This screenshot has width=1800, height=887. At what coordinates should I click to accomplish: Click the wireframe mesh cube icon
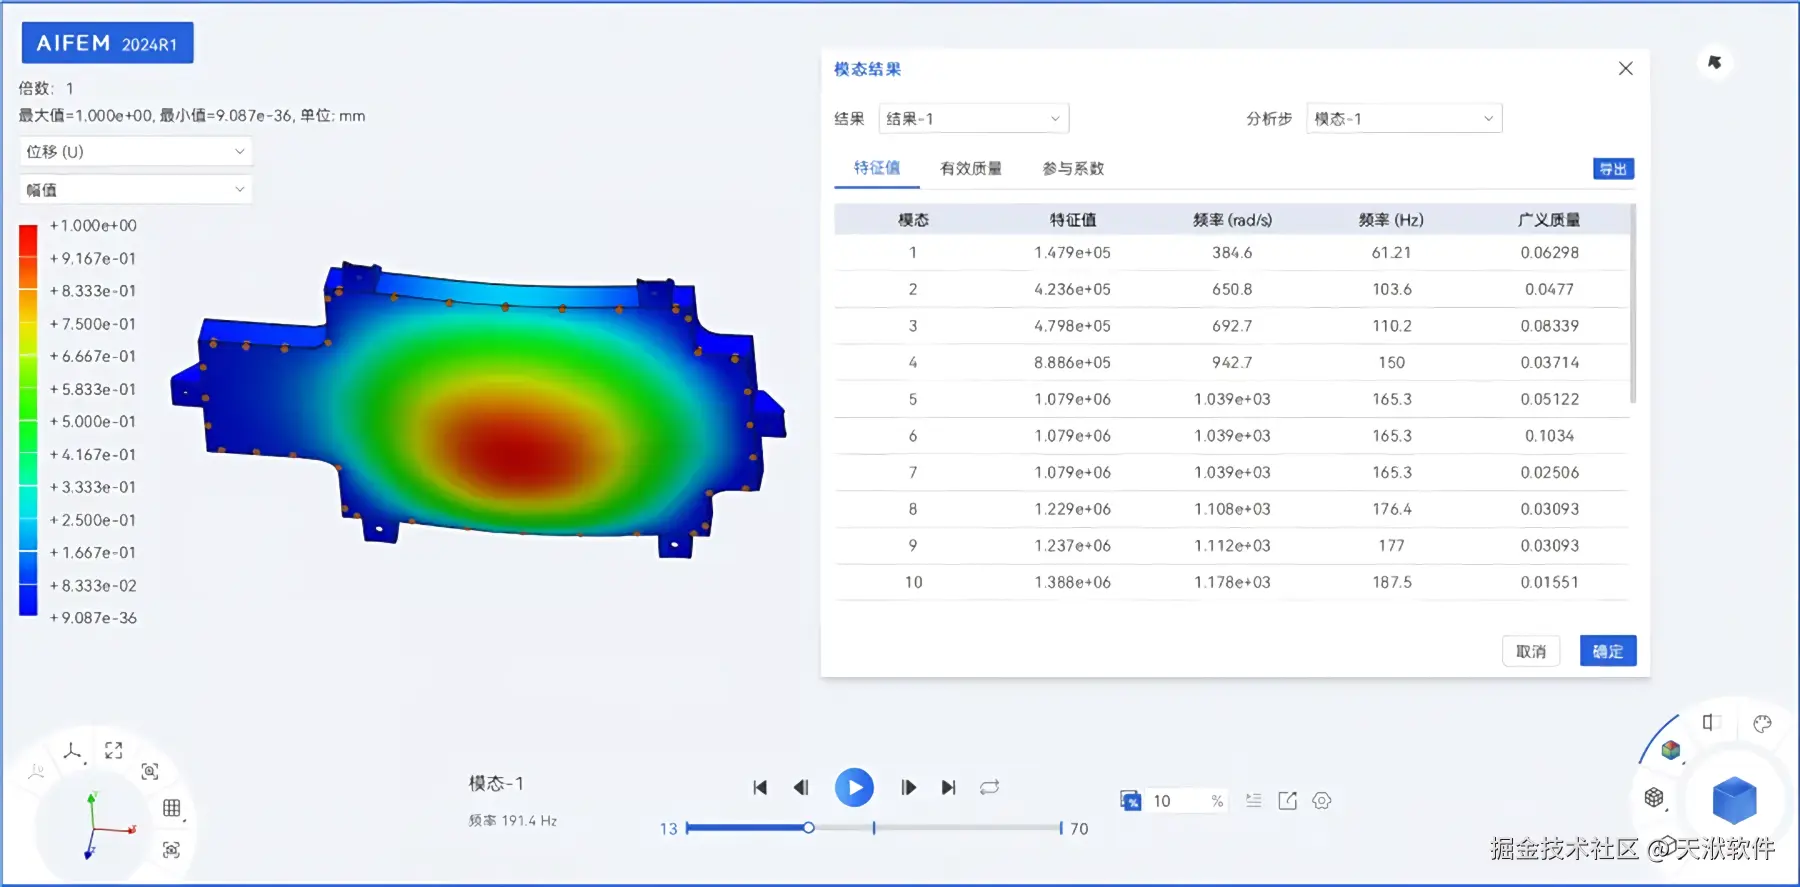(1654, 797)
